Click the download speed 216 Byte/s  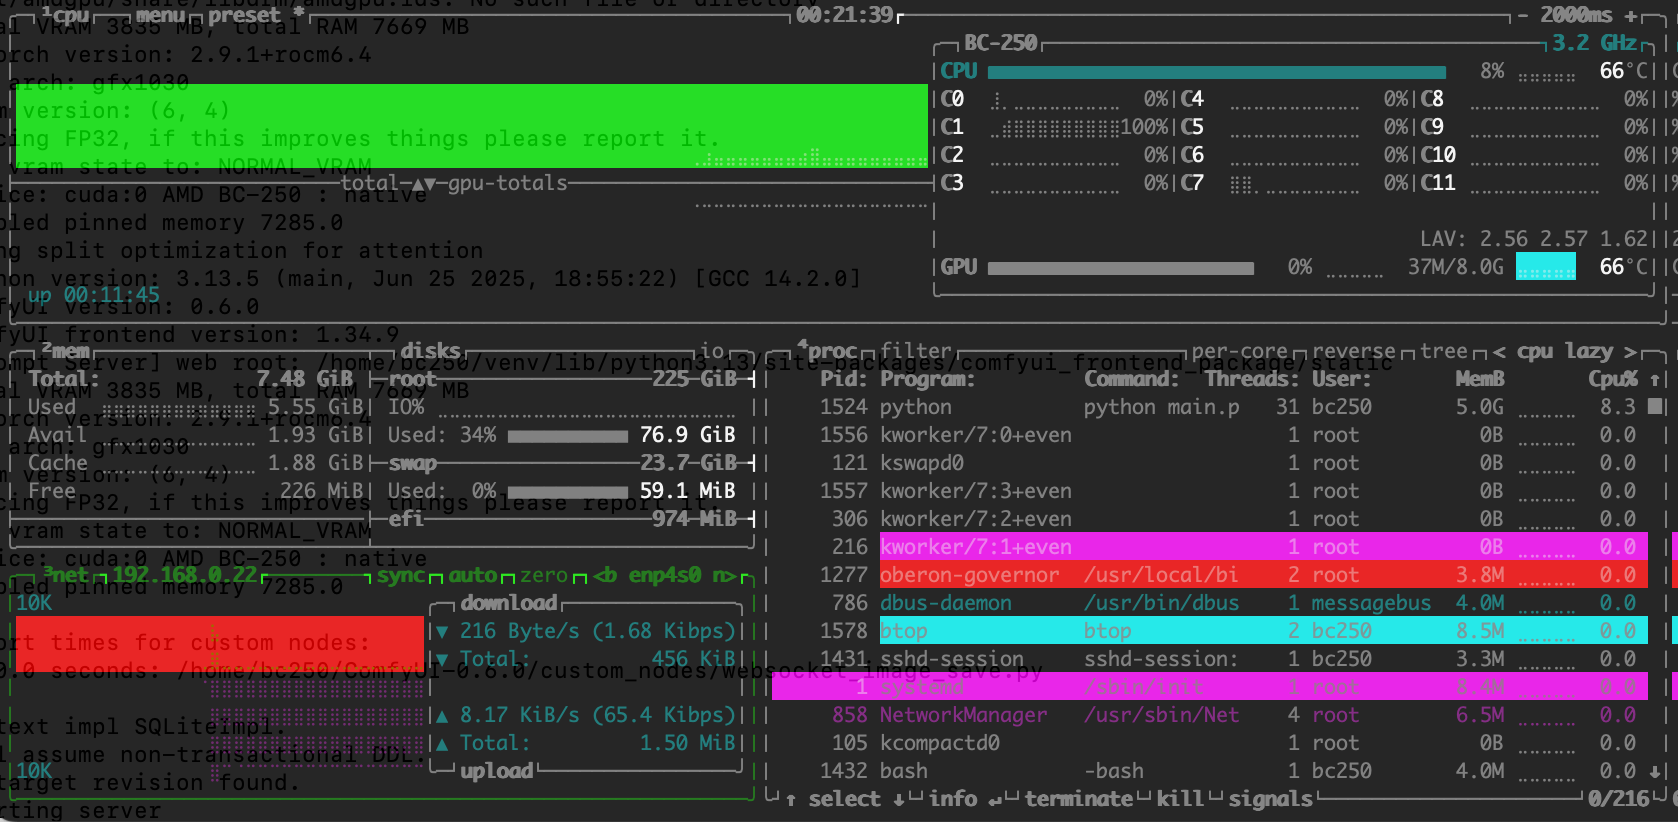coord(521,631)
